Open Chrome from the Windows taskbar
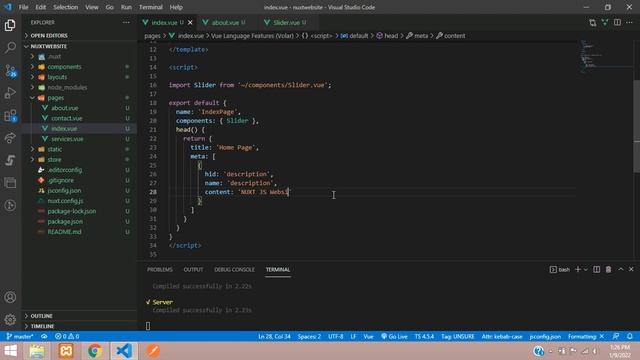This screenshot has width=640, height=360. click(95, 351)
